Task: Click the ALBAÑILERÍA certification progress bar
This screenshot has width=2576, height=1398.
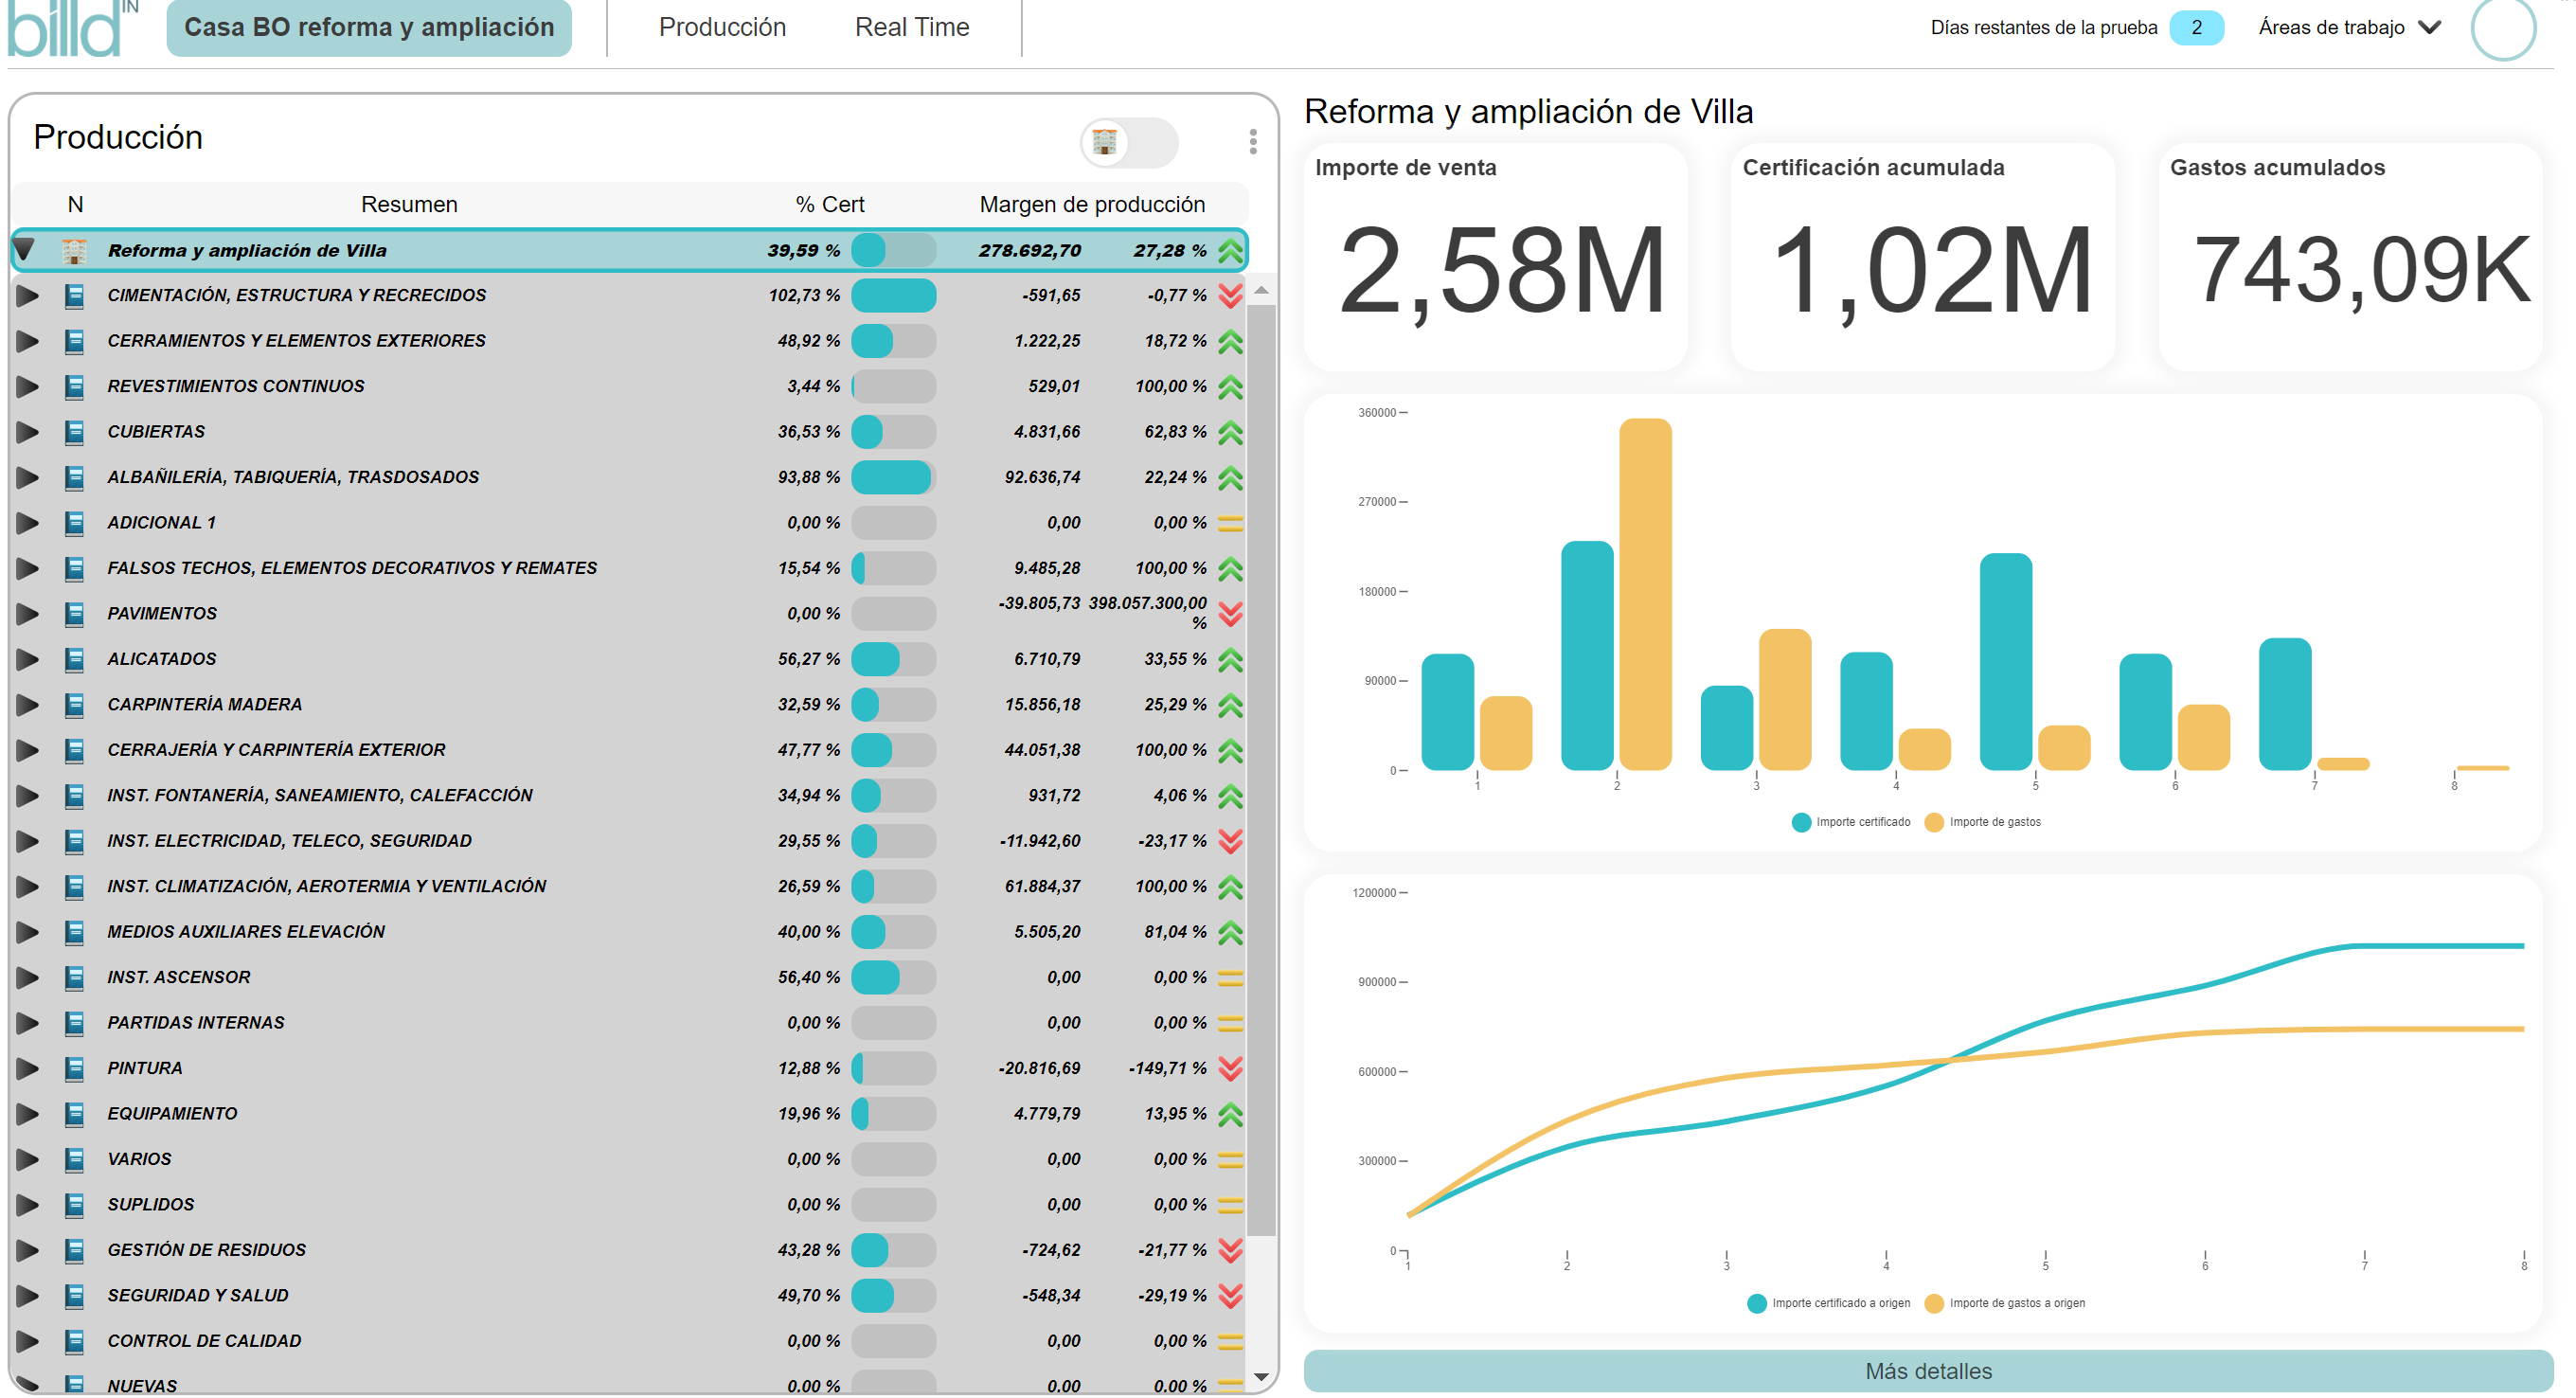Action: [x=893, y=477]
